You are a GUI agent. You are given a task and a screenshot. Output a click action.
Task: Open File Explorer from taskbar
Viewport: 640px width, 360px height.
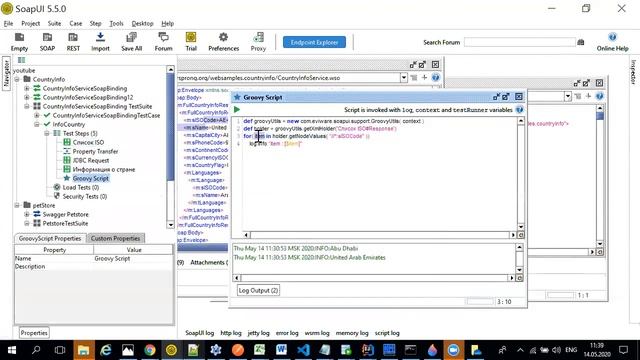point(84,350)
